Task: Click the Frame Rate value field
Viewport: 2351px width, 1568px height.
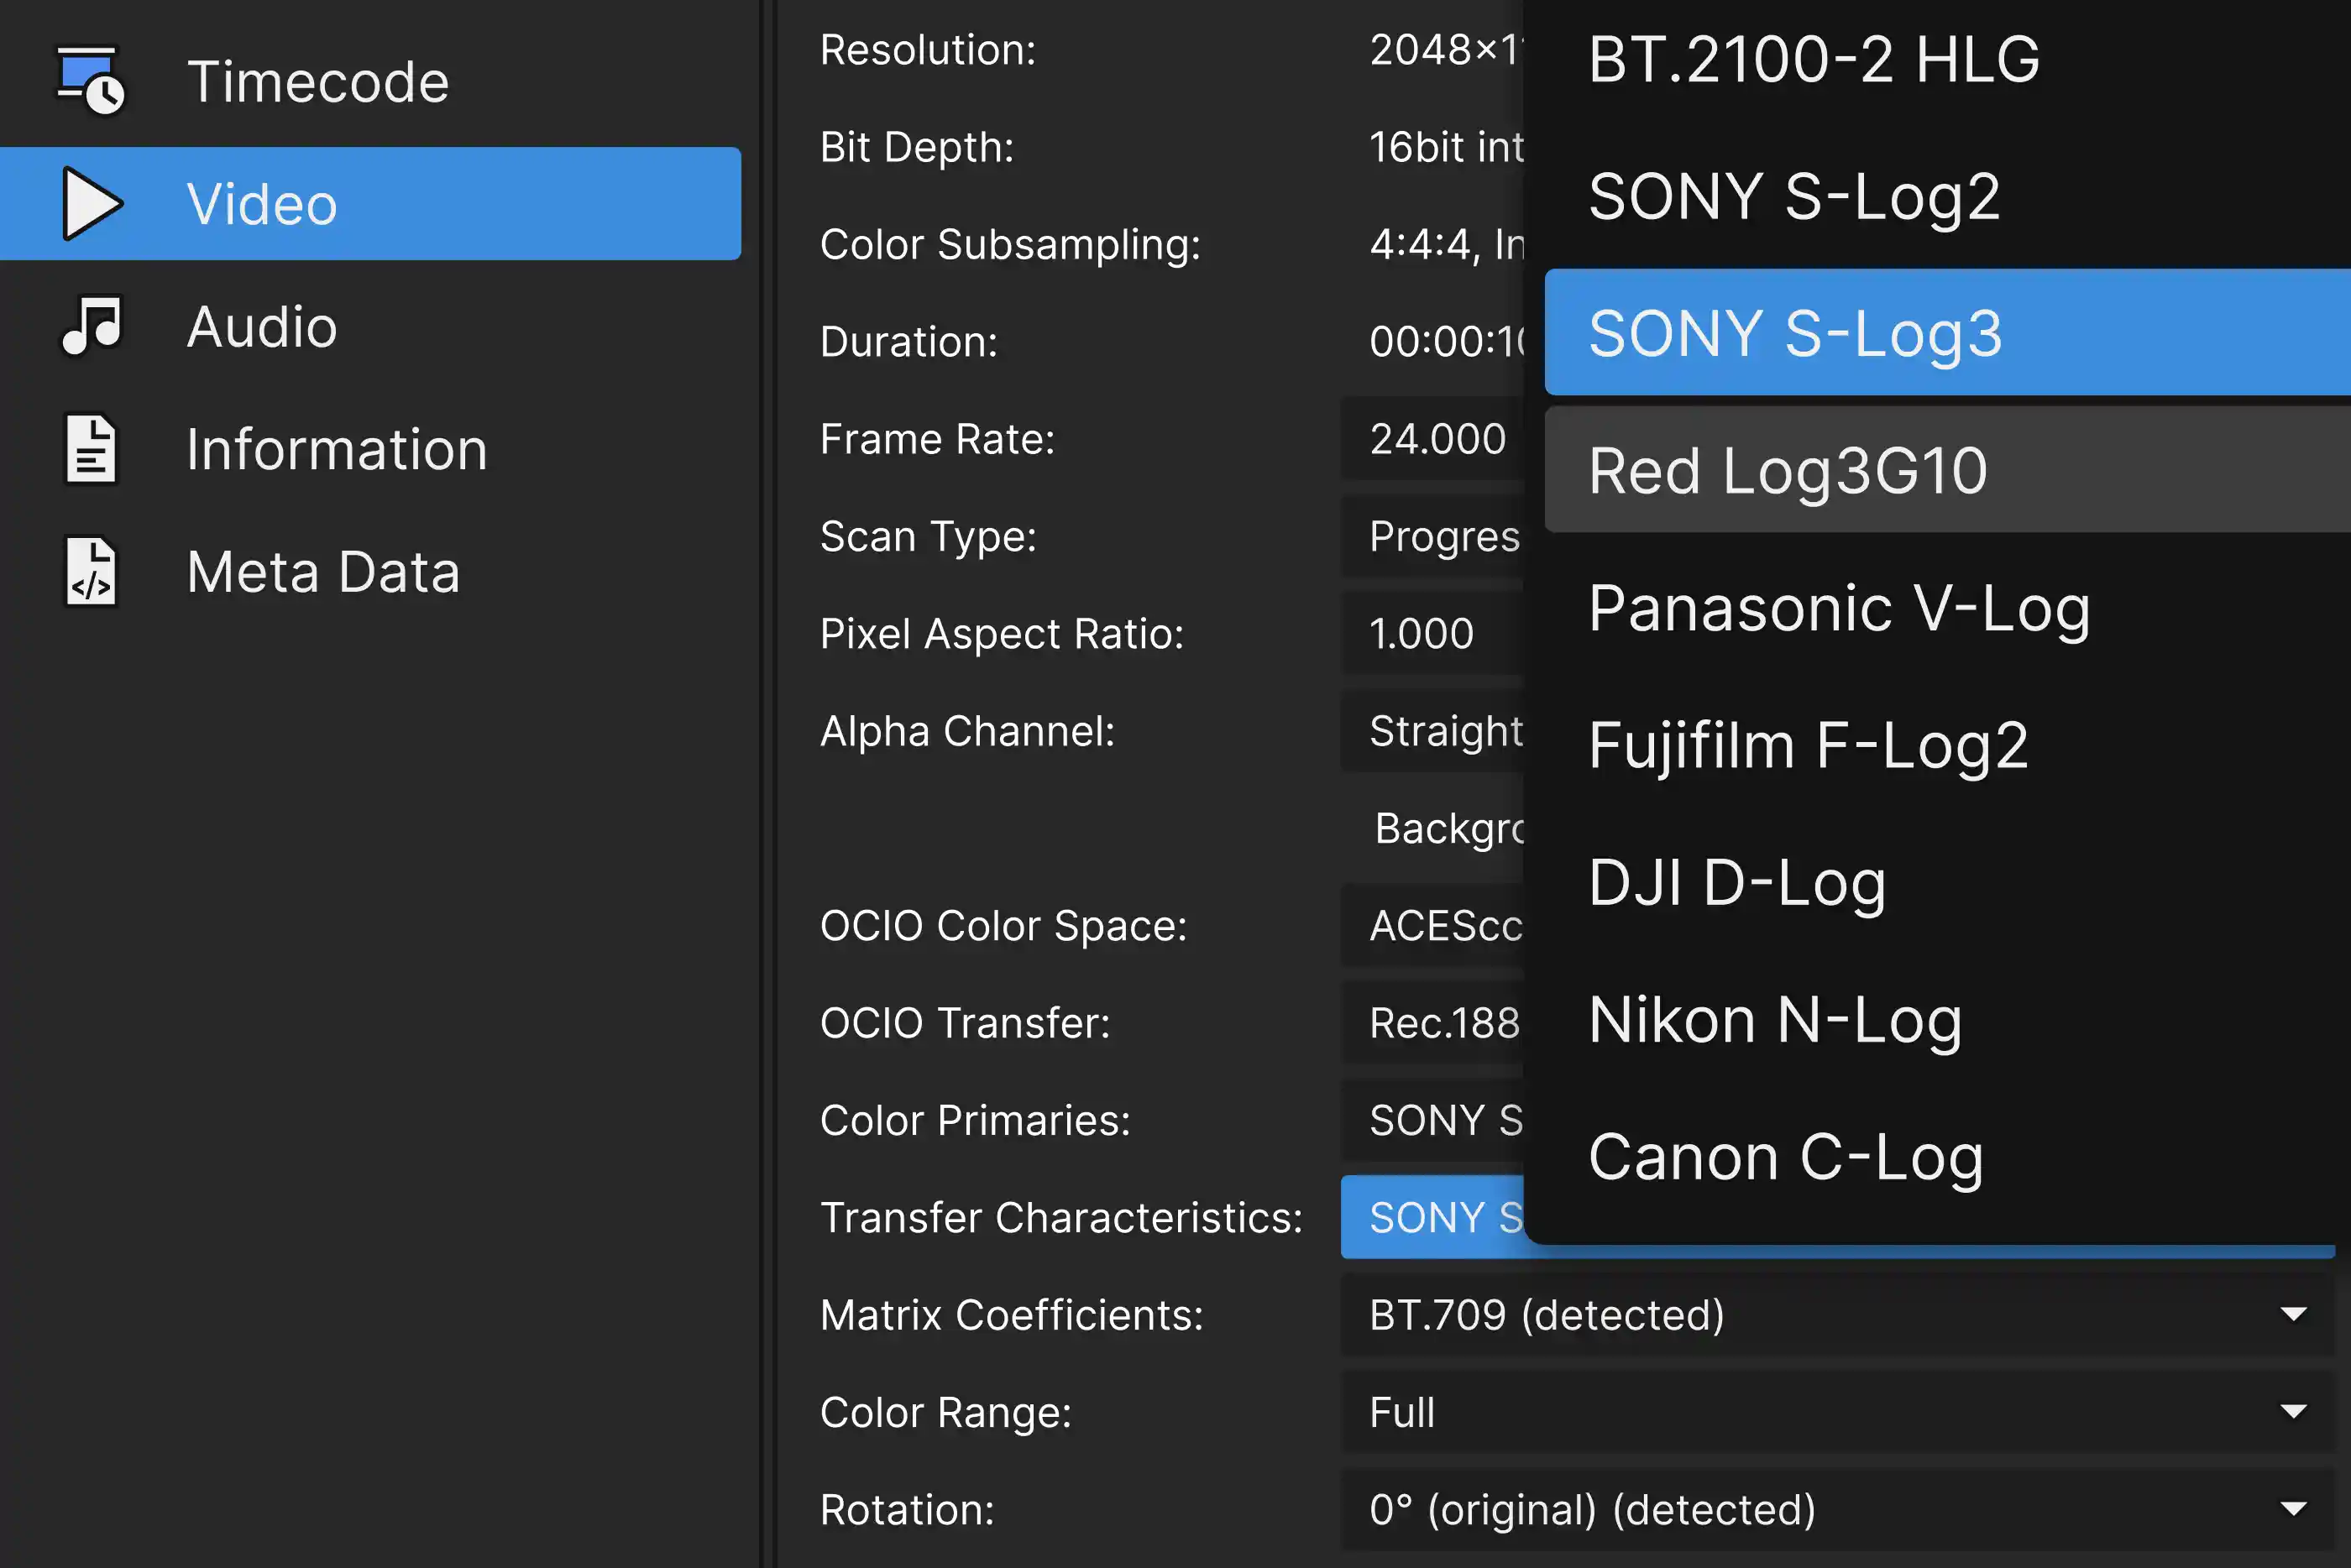Action: tap(1432, 439)
